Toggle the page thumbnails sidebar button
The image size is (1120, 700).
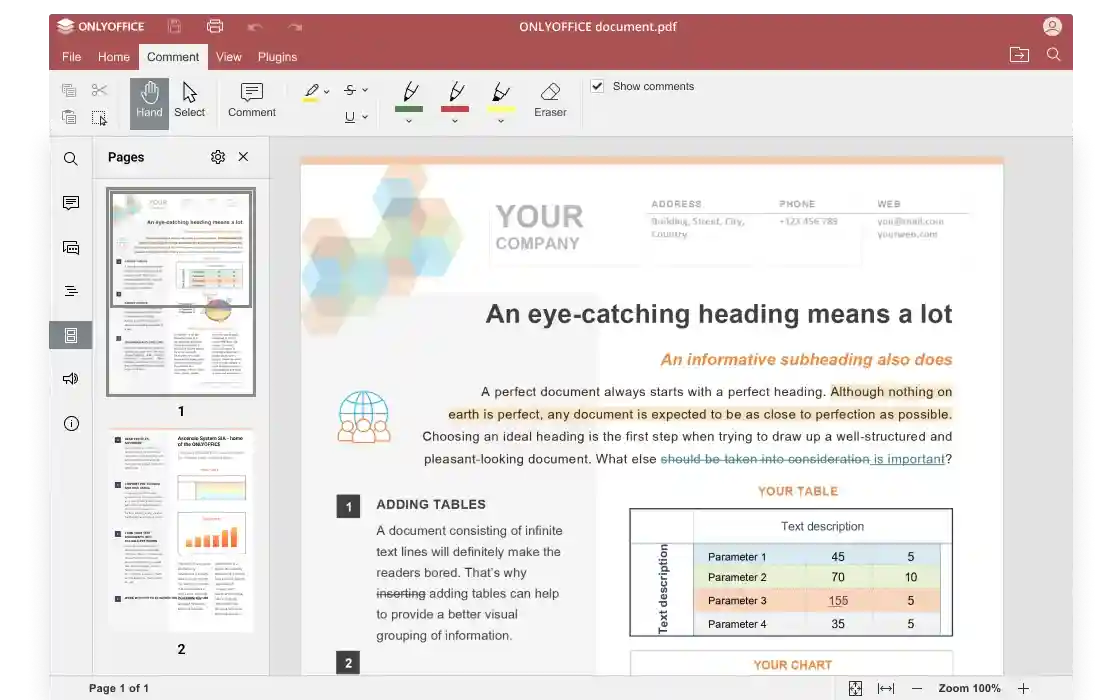[71, 336]
